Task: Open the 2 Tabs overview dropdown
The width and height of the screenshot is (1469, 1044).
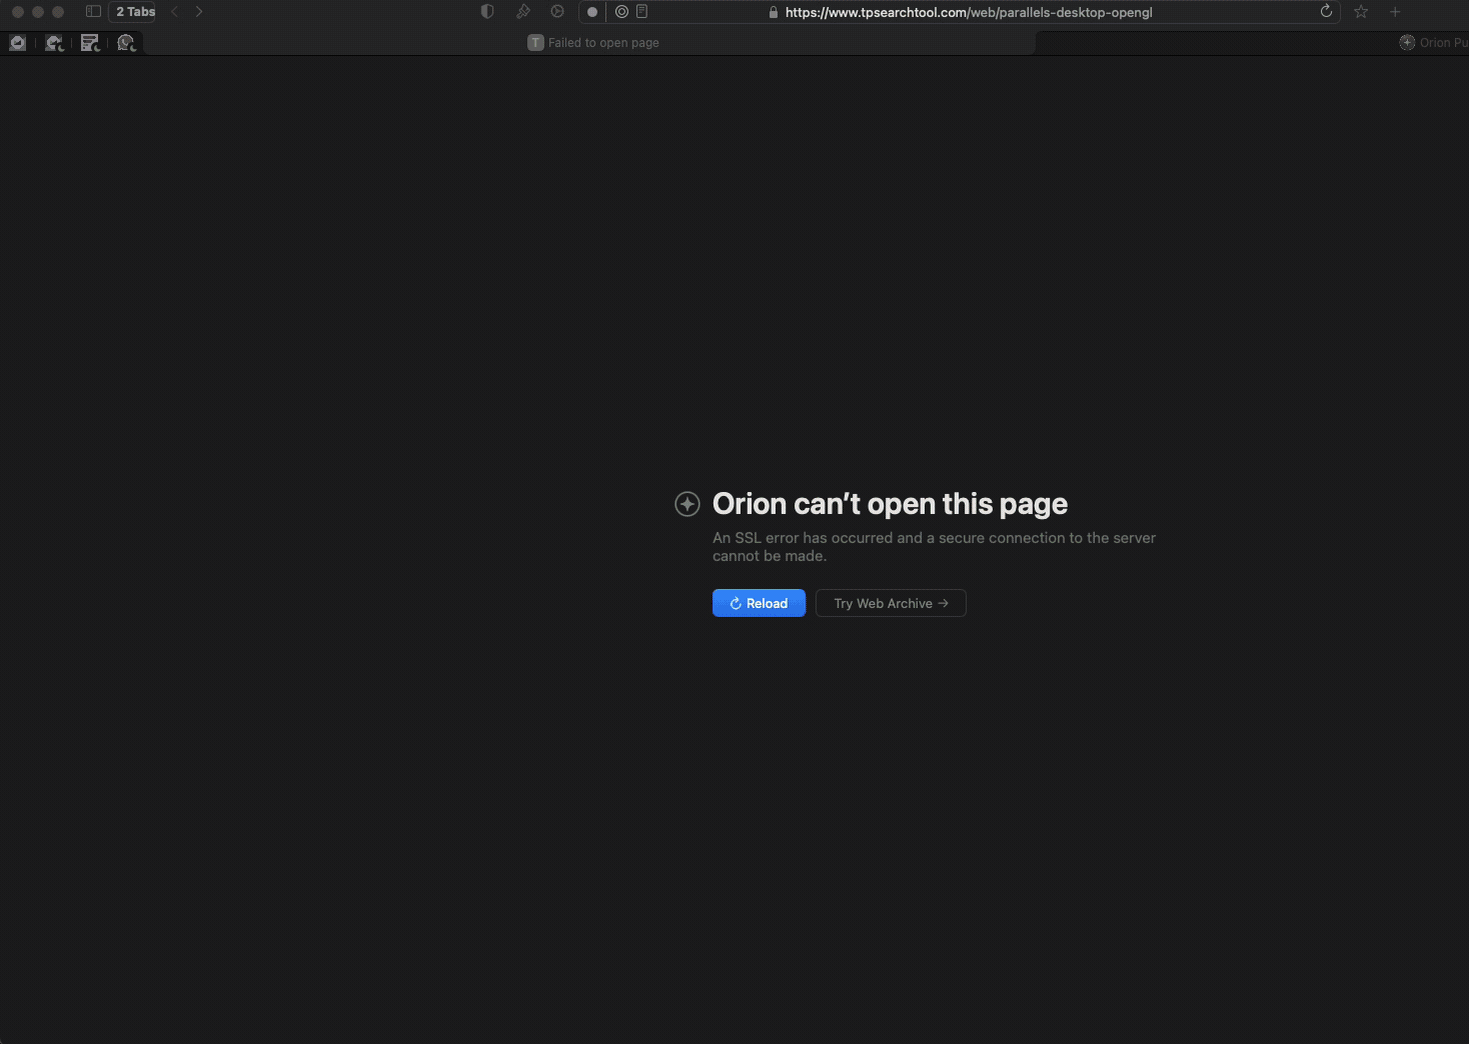Action: click(135, 12)
